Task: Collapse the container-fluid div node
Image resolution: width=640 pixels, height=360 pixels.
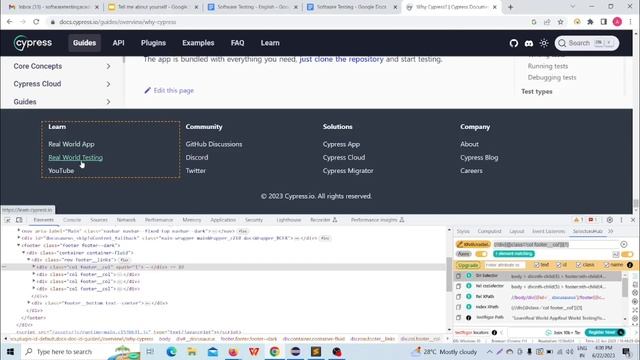Action: click(24, 253)
